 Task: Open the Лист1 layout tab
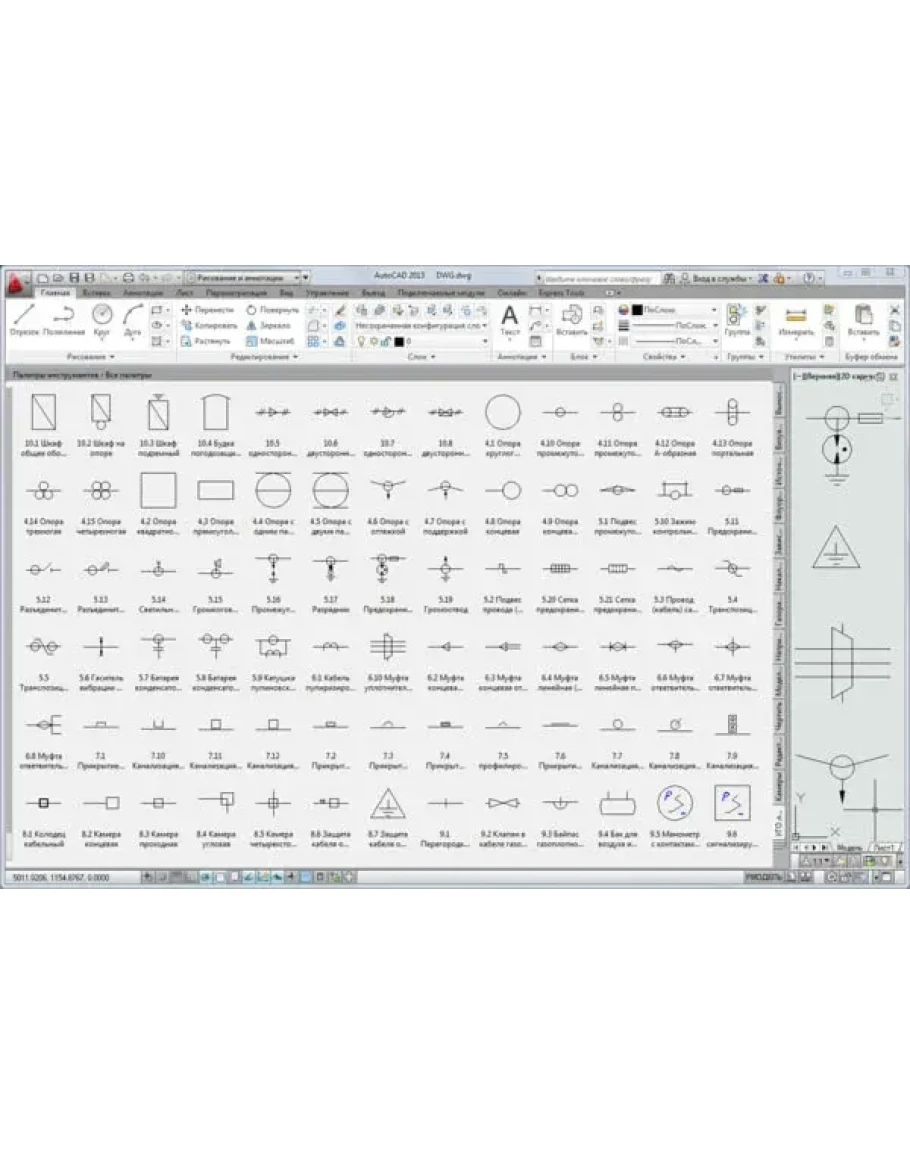point(883,846)
